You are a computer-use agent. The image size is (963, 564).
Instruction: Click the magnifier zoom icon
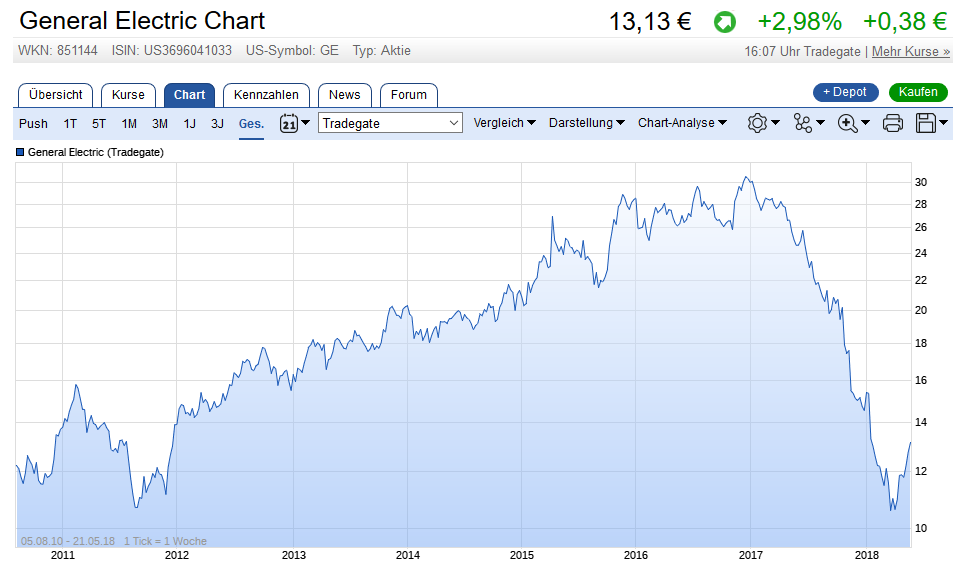848,123
